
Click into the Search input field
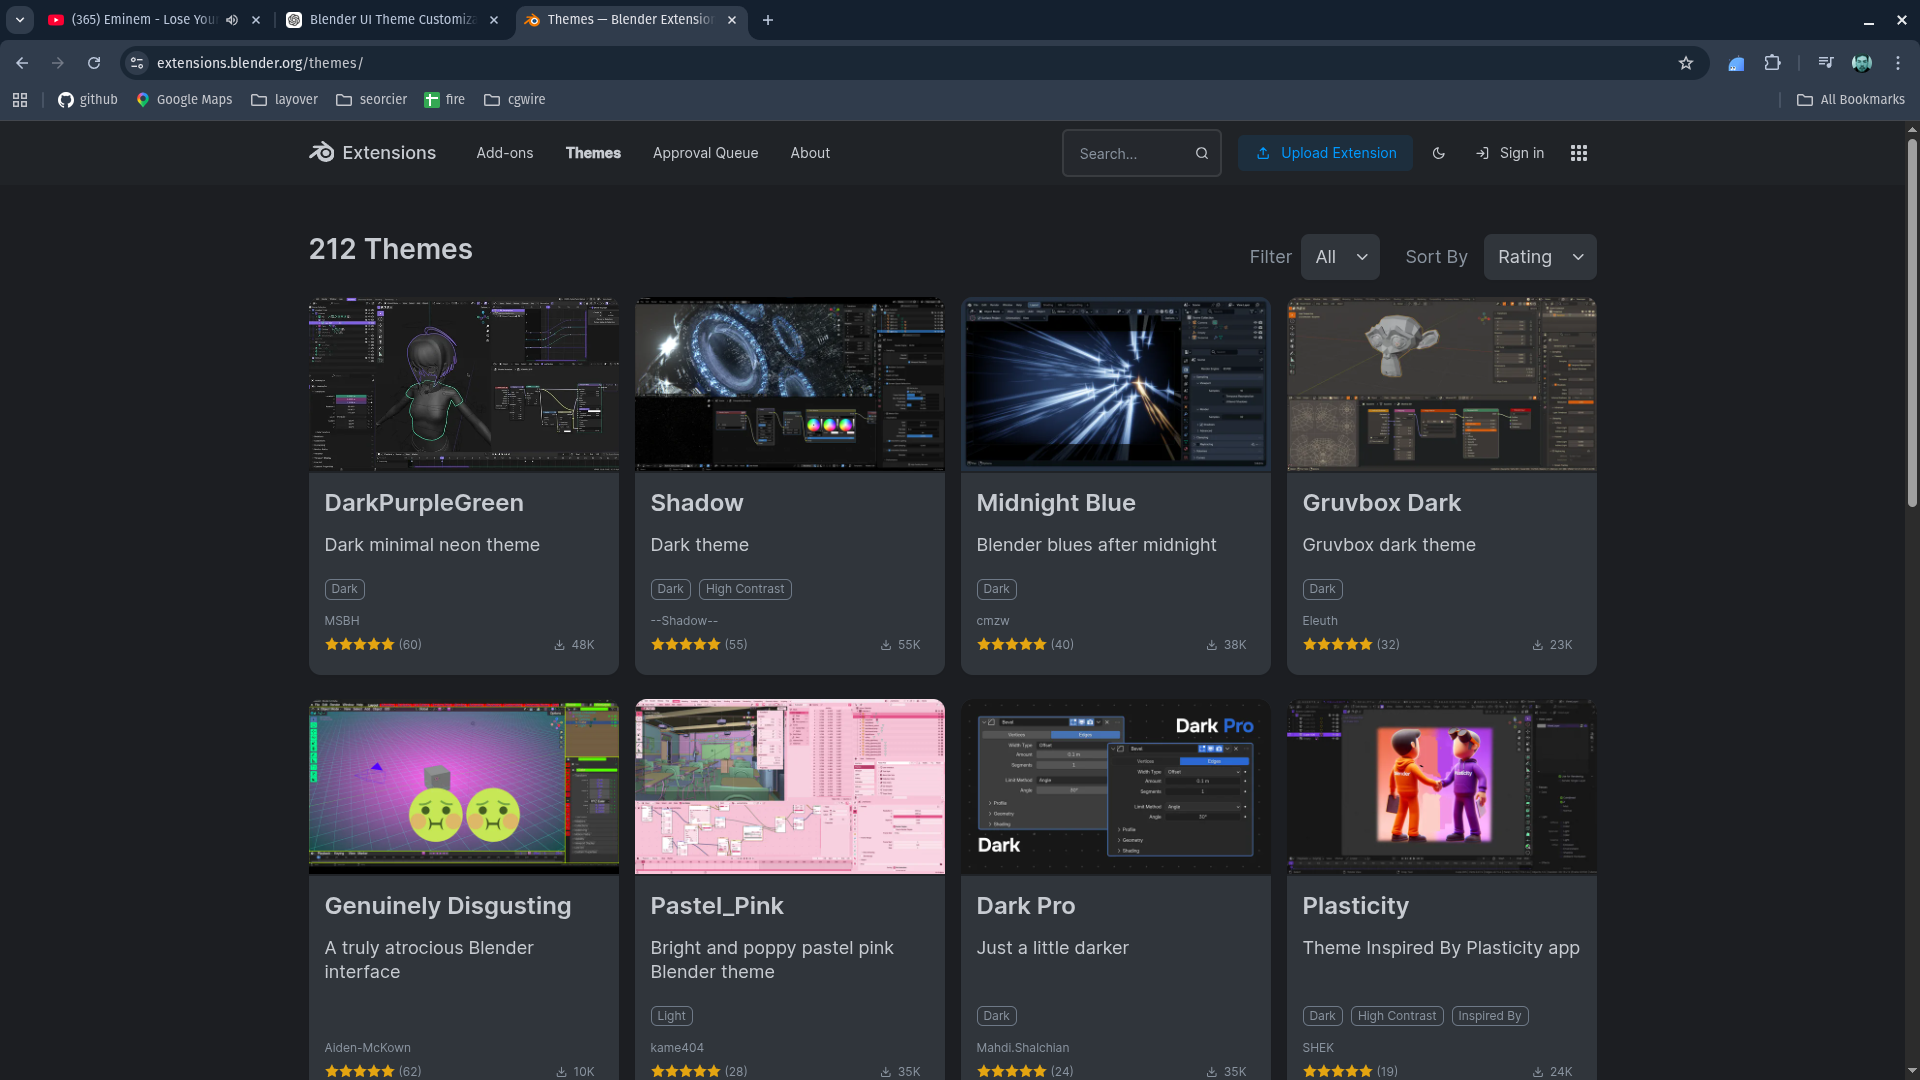[x=1128, y=154]
